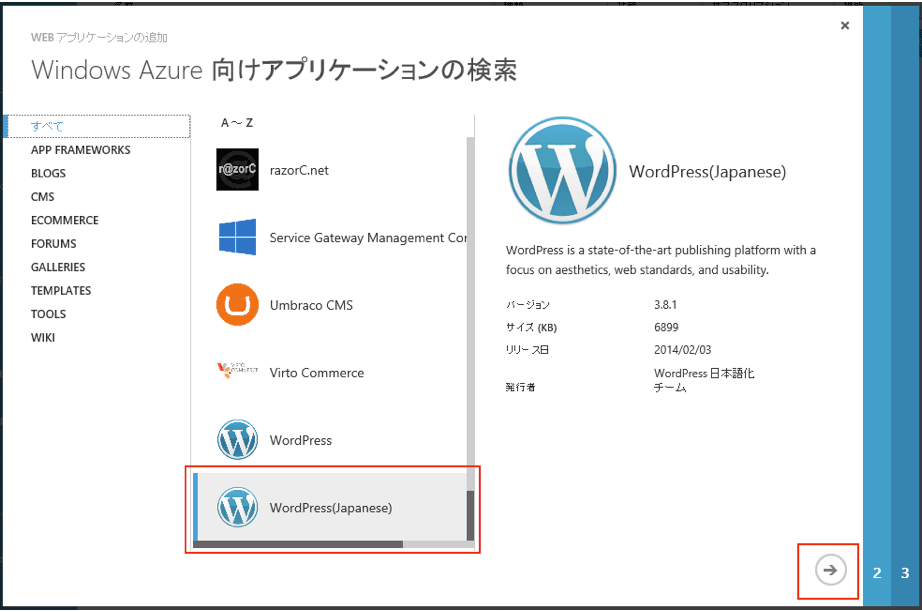Choose Umbraco CMS from the app list
922x612 pixels.
tap(330, 305)
